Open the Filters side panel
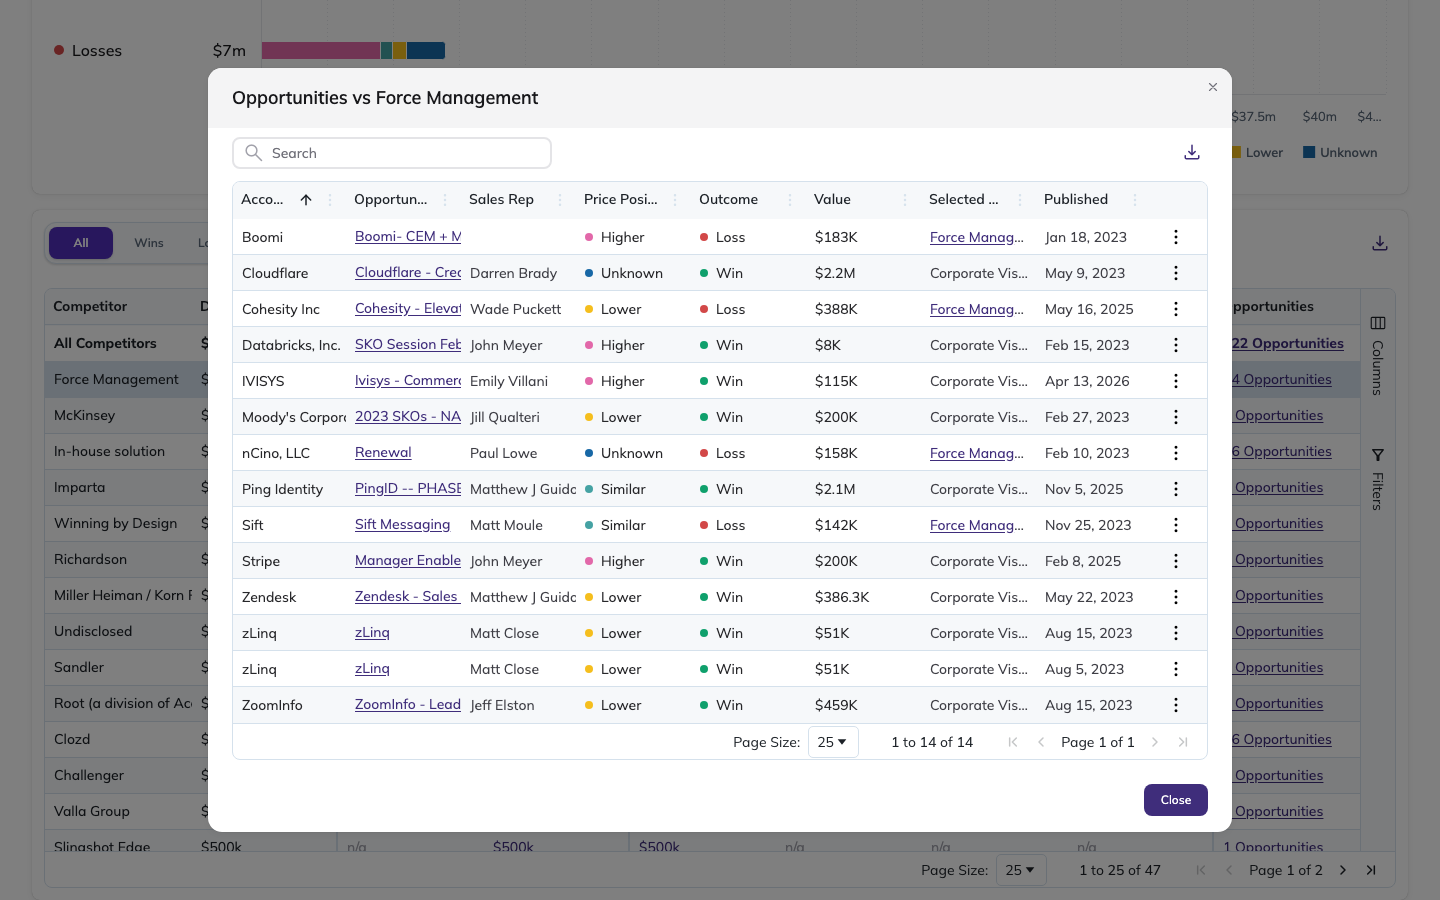The image size is (1440, 900). pos(1378,479)
